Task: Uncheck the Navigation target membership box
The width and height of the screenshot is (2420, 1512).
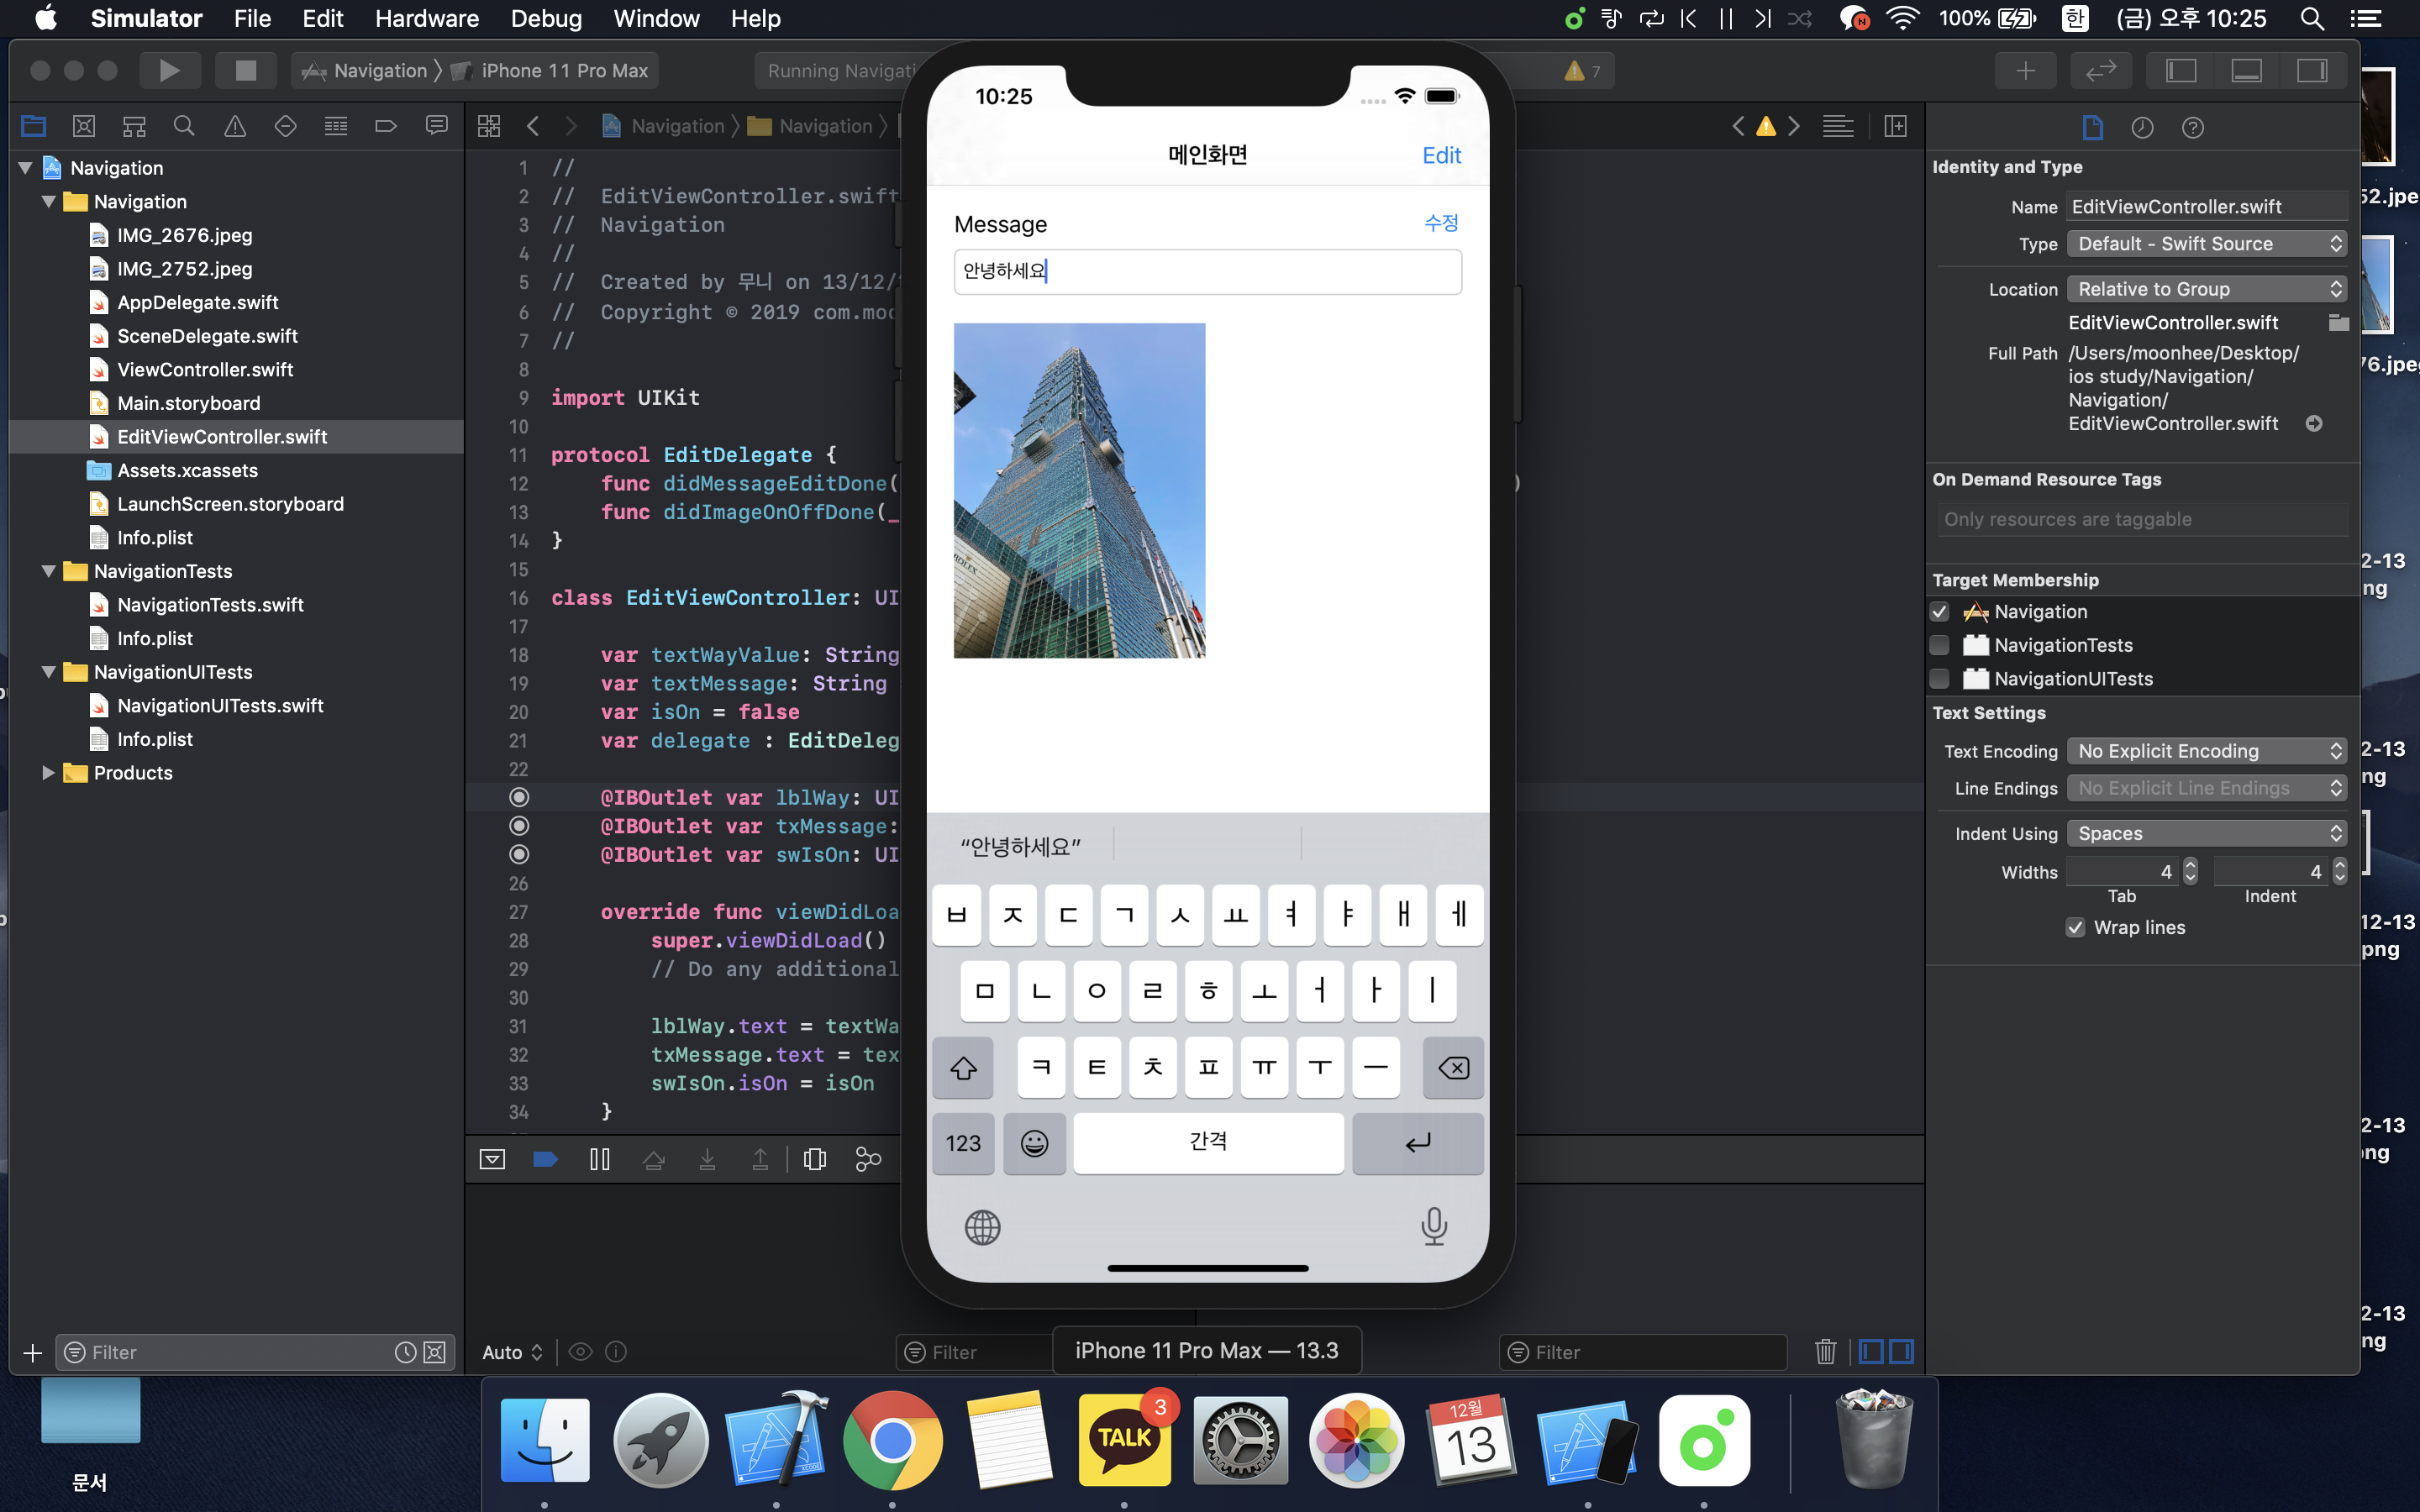Action: pyautogui.click(x=1940, y=611)
